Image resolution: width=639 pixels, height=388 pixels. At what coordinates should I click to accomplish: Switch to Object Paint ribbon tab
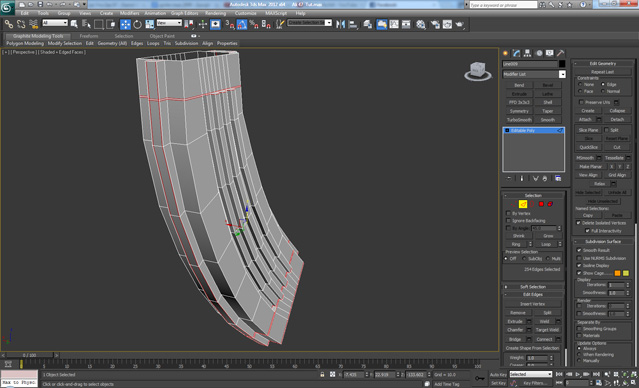click(162, 36)
